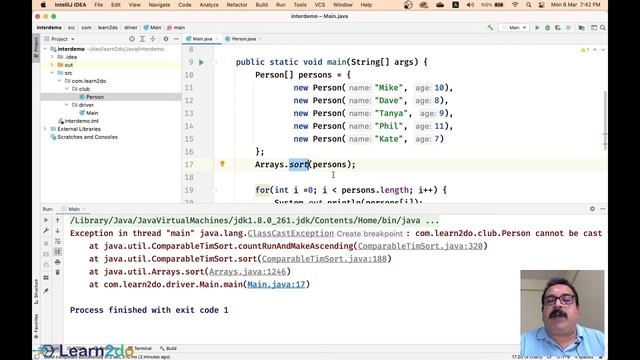Select the Main.java editor tab
Viewport: 640px width, 360px height.
202,39
